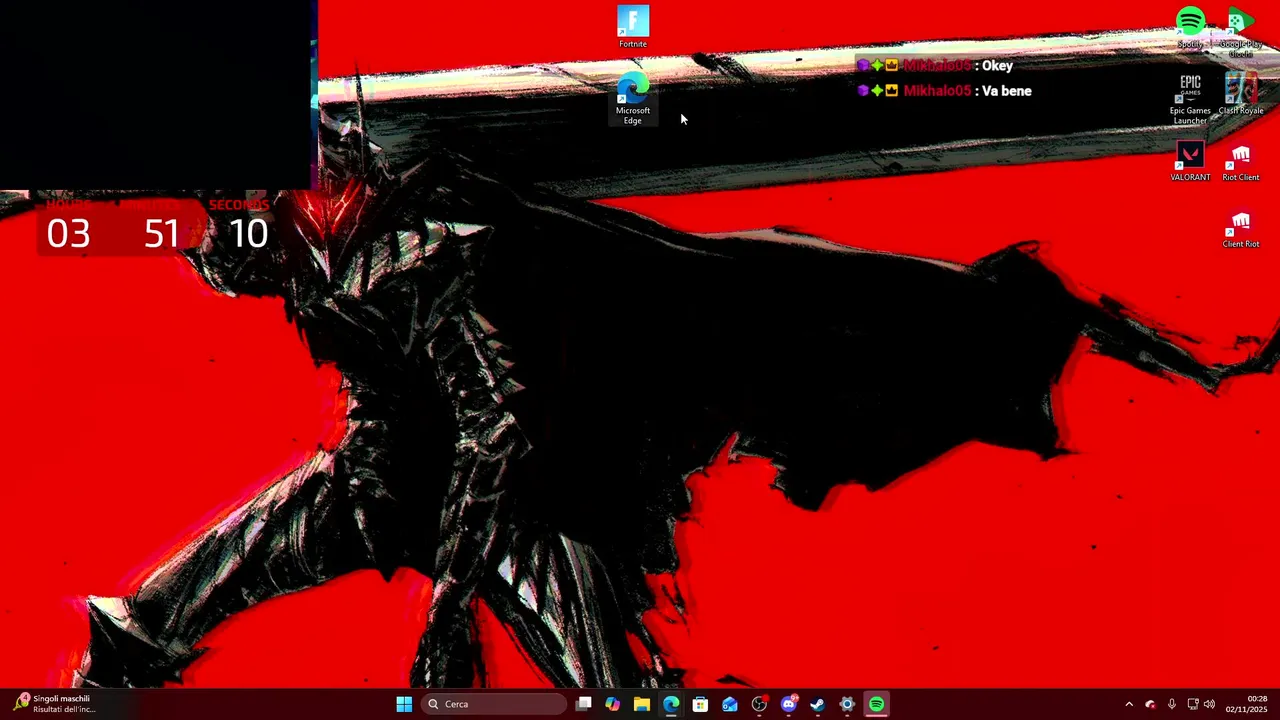Viewport: 1280px width, 720px height.
Task: Open the Fortnite desktop shortcut
Action: point(633,27)
